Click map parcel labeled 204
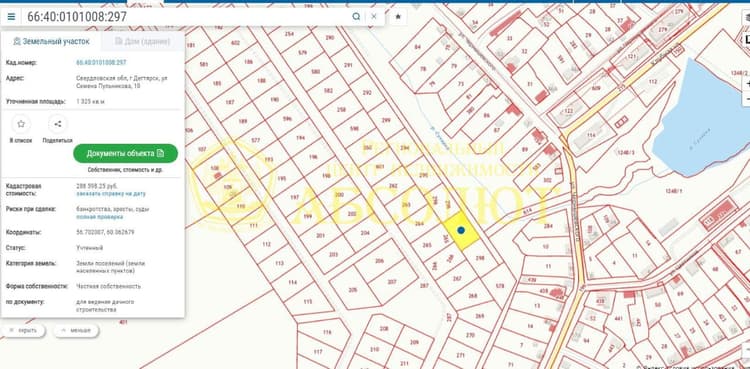This screenshot has height=369, width=750. [x=365, y=233]
